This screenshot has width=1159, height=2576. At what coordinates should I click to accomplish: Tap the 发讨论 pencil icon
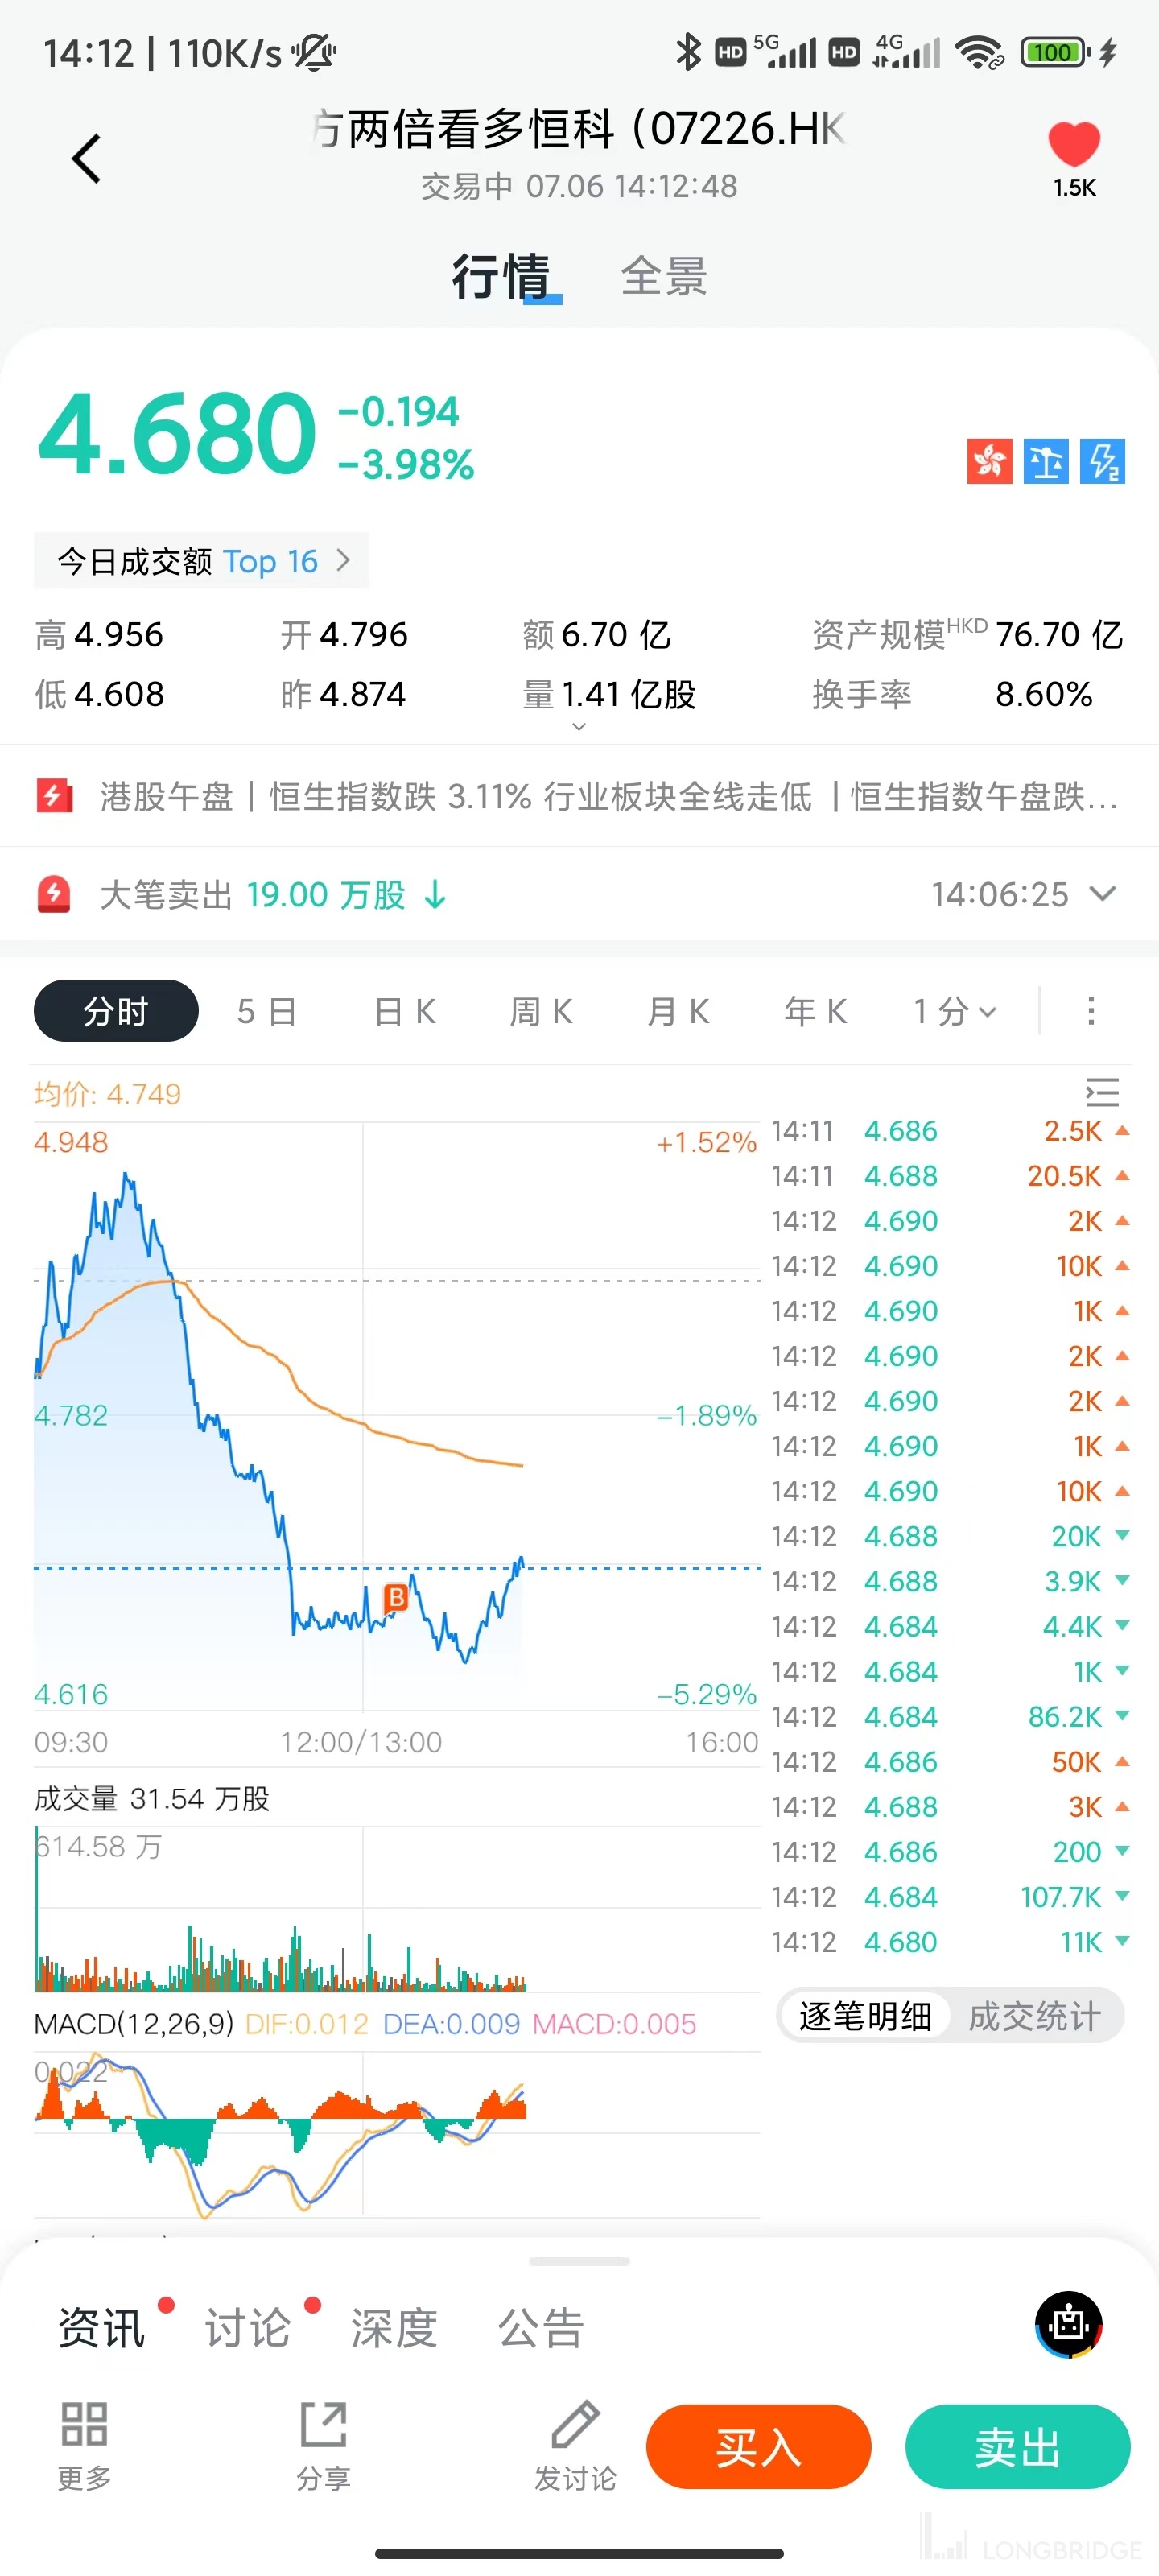(575, 2424)
